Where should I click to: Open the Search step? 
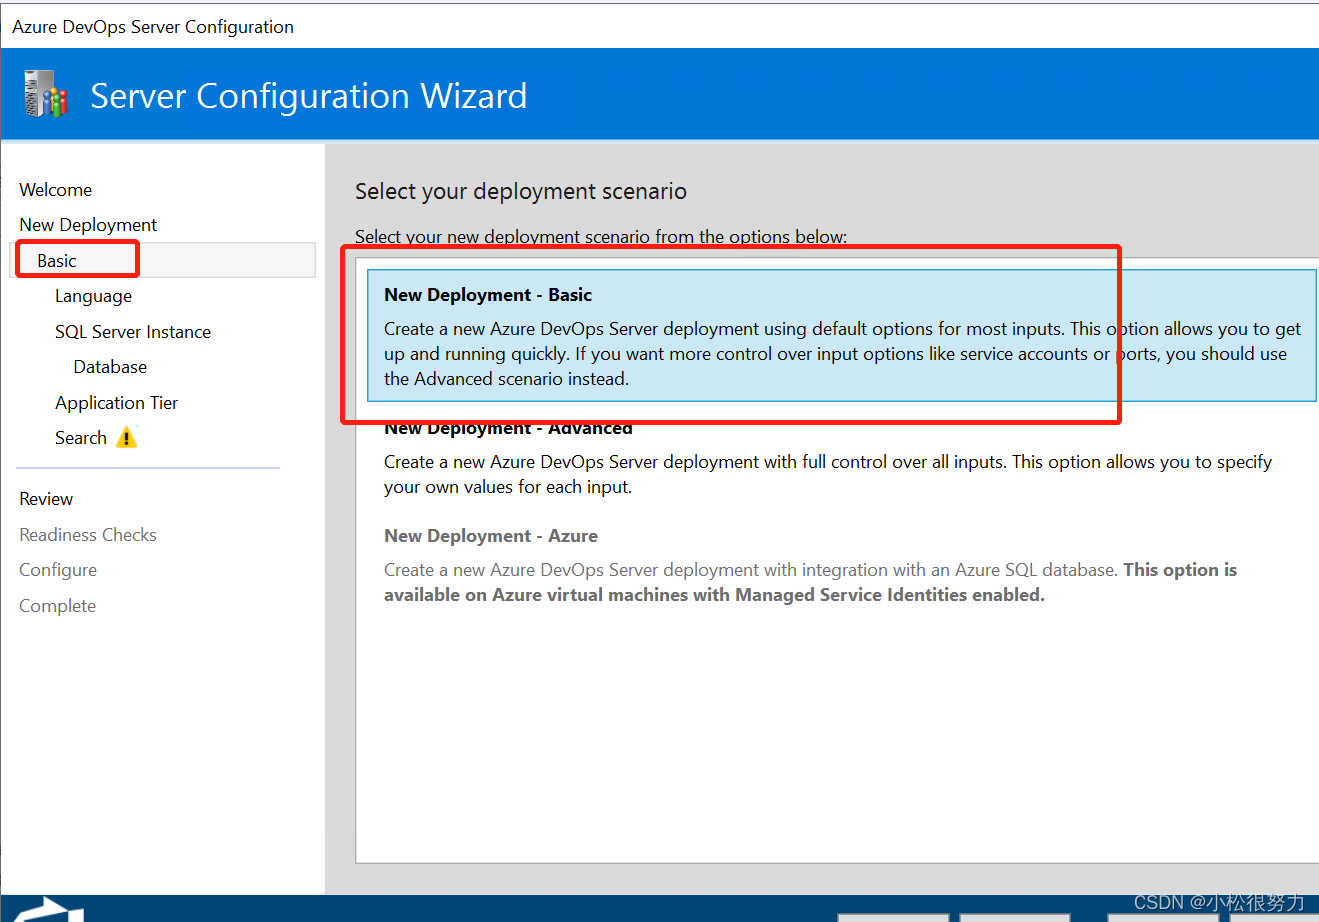81,438
